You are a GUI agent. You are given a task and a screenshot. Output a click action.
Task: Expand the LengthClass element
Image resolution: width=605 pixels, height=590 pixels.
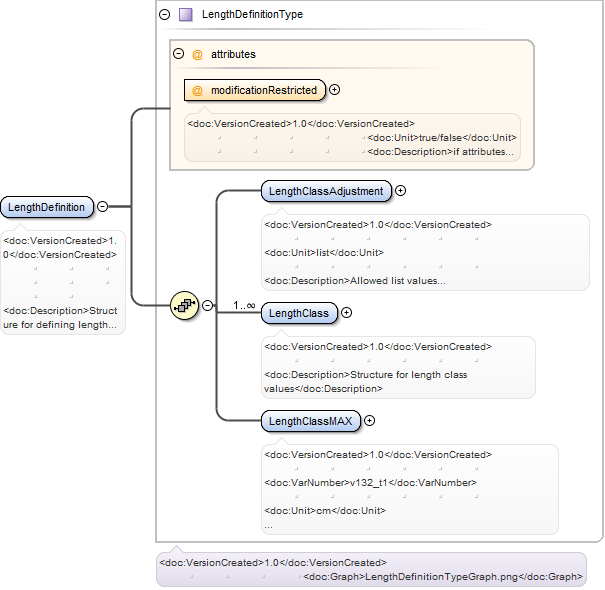tap(346, 313)
